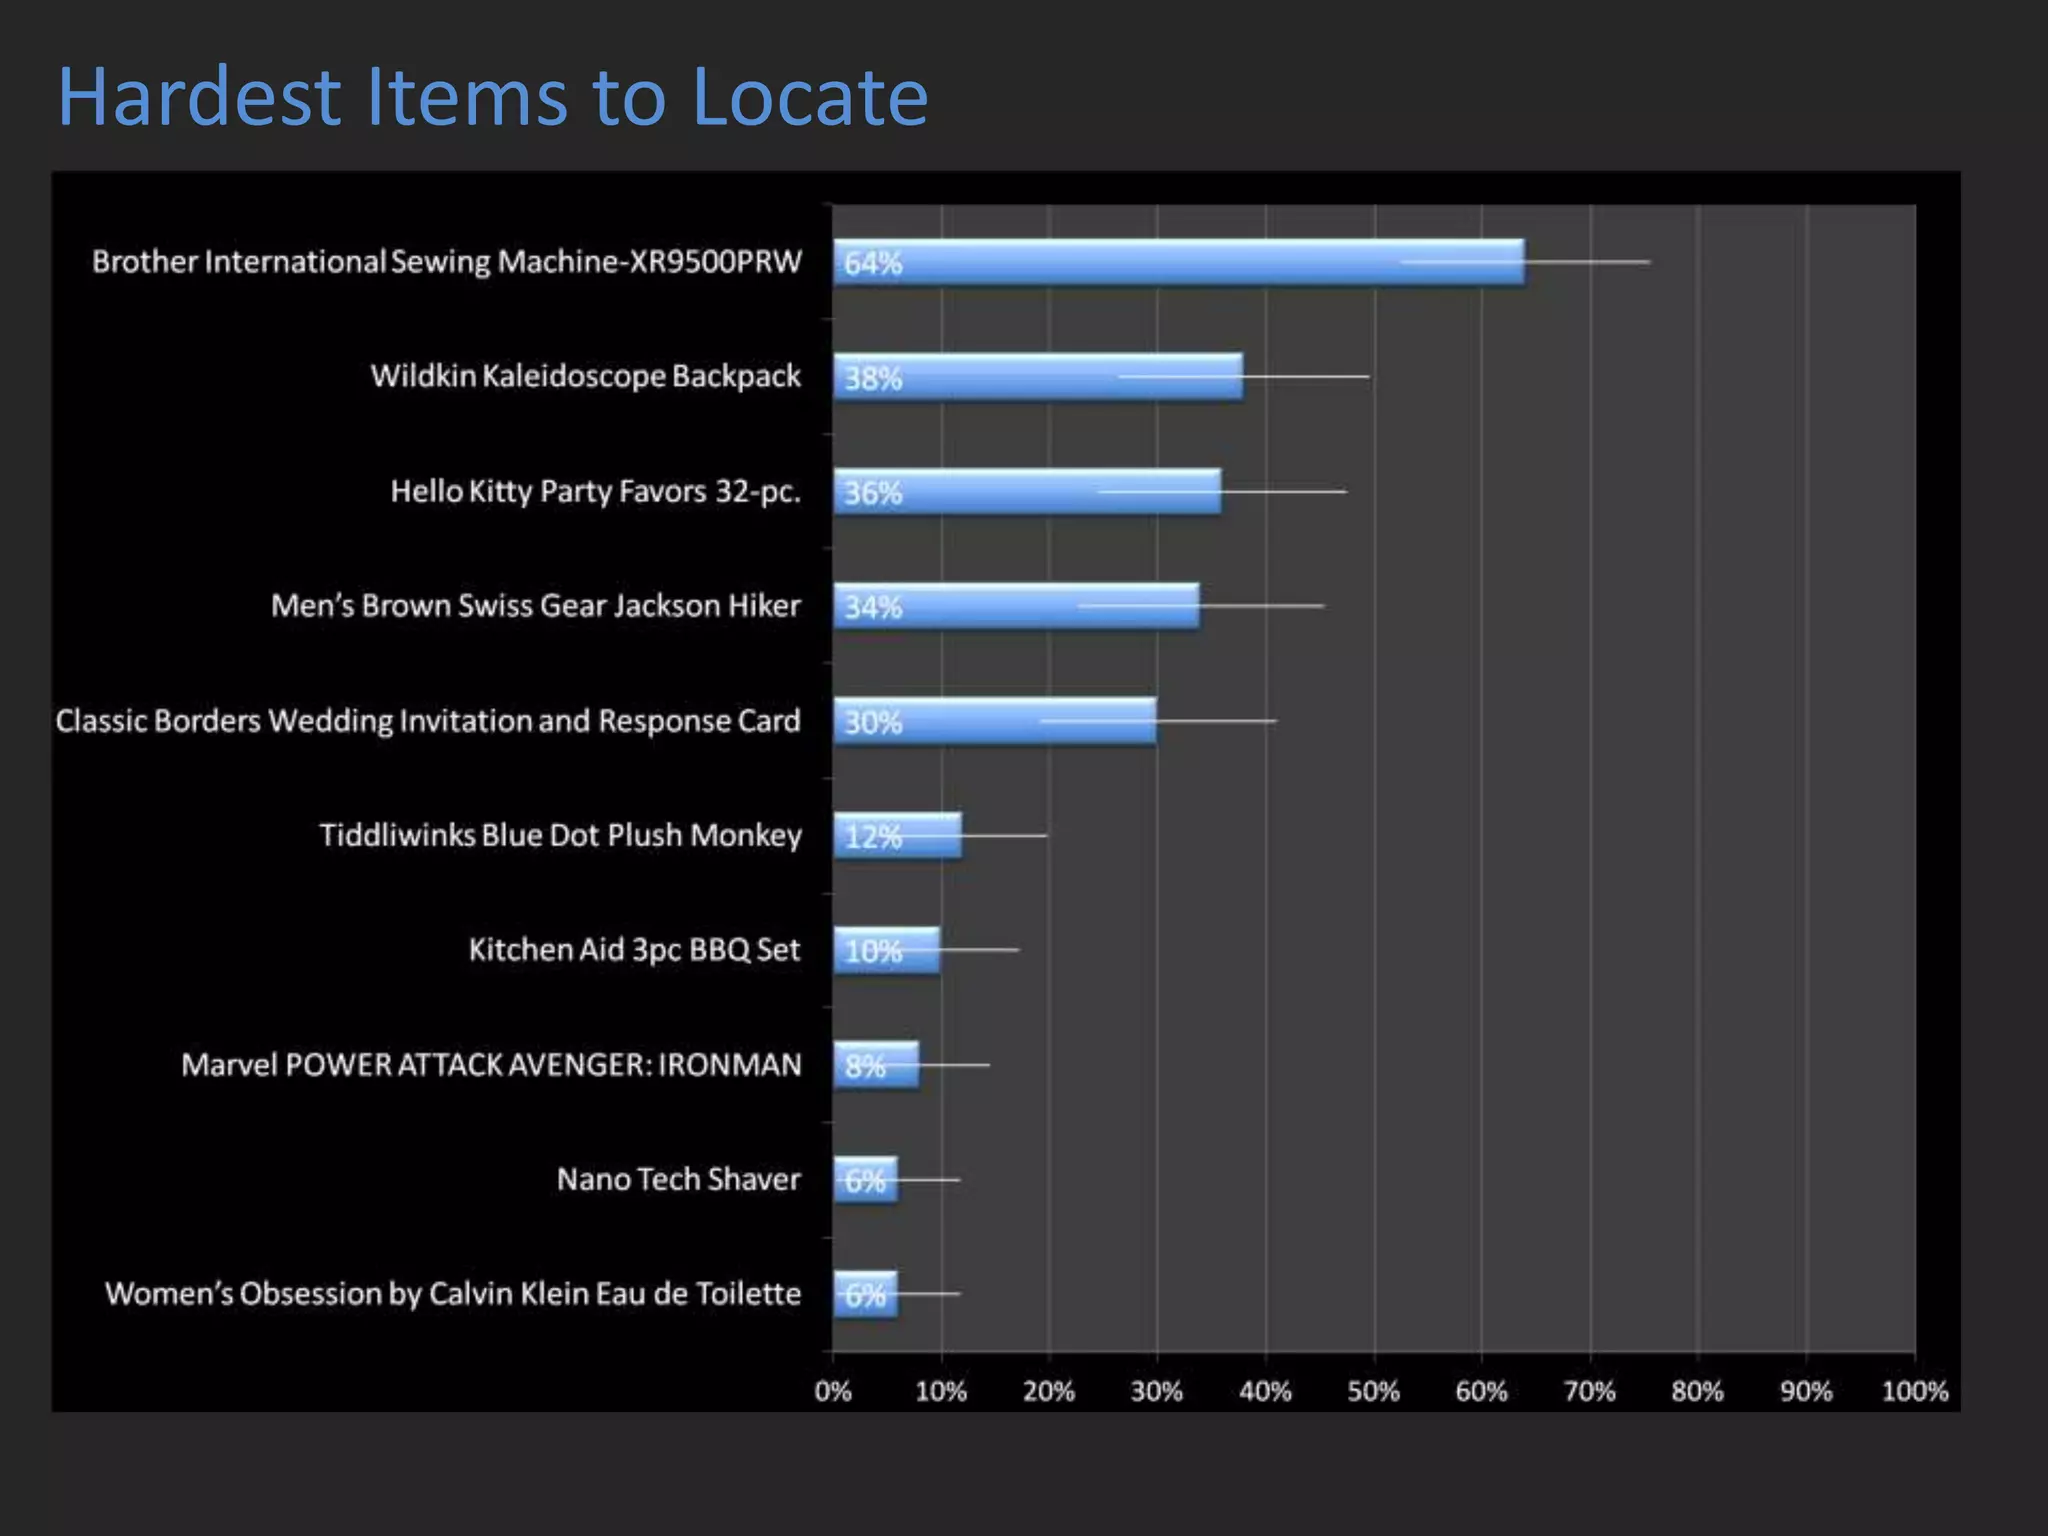Select the Classic Borders Wedding Invitation label
The width and height of the screenshot is (2048, 1536).
point(428,721)
